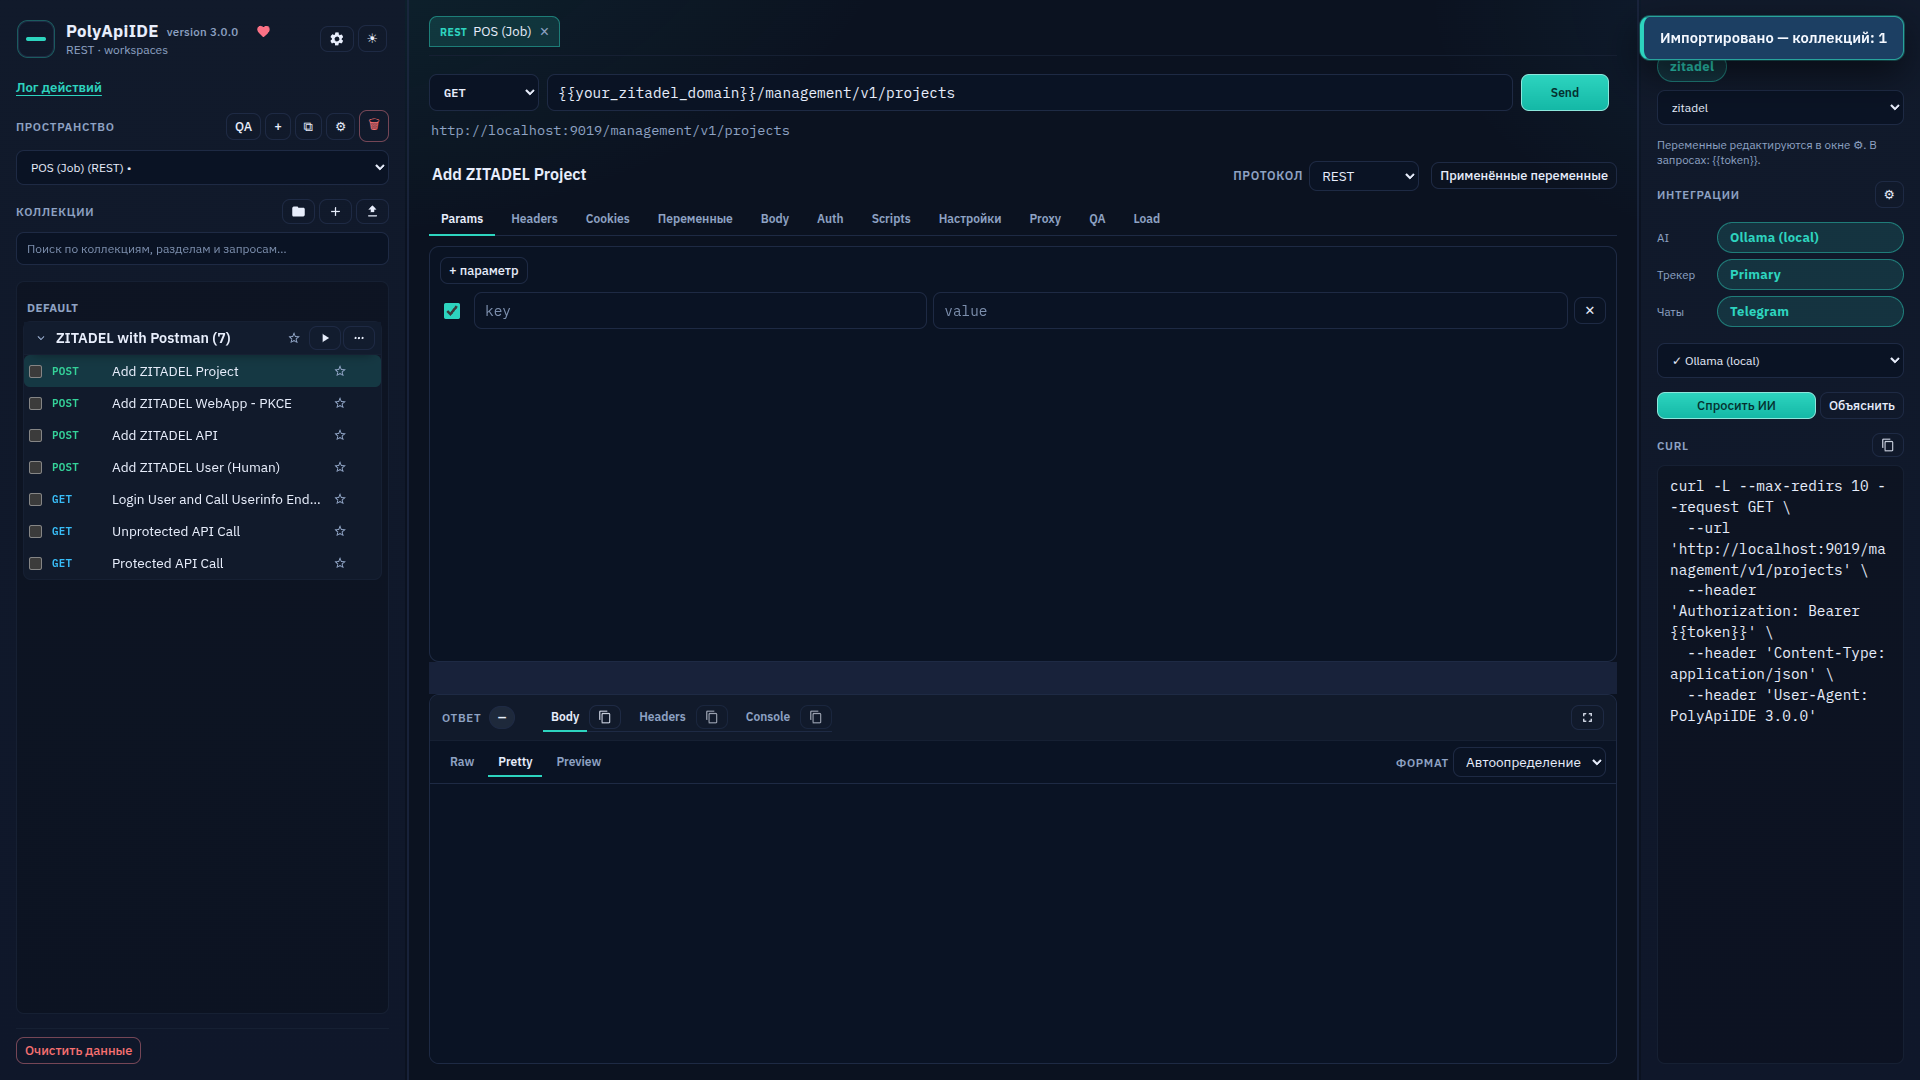Select the Protected API Call checkbox
The height and width of the screenshot is (1080, 1920).
coord(36,564)
